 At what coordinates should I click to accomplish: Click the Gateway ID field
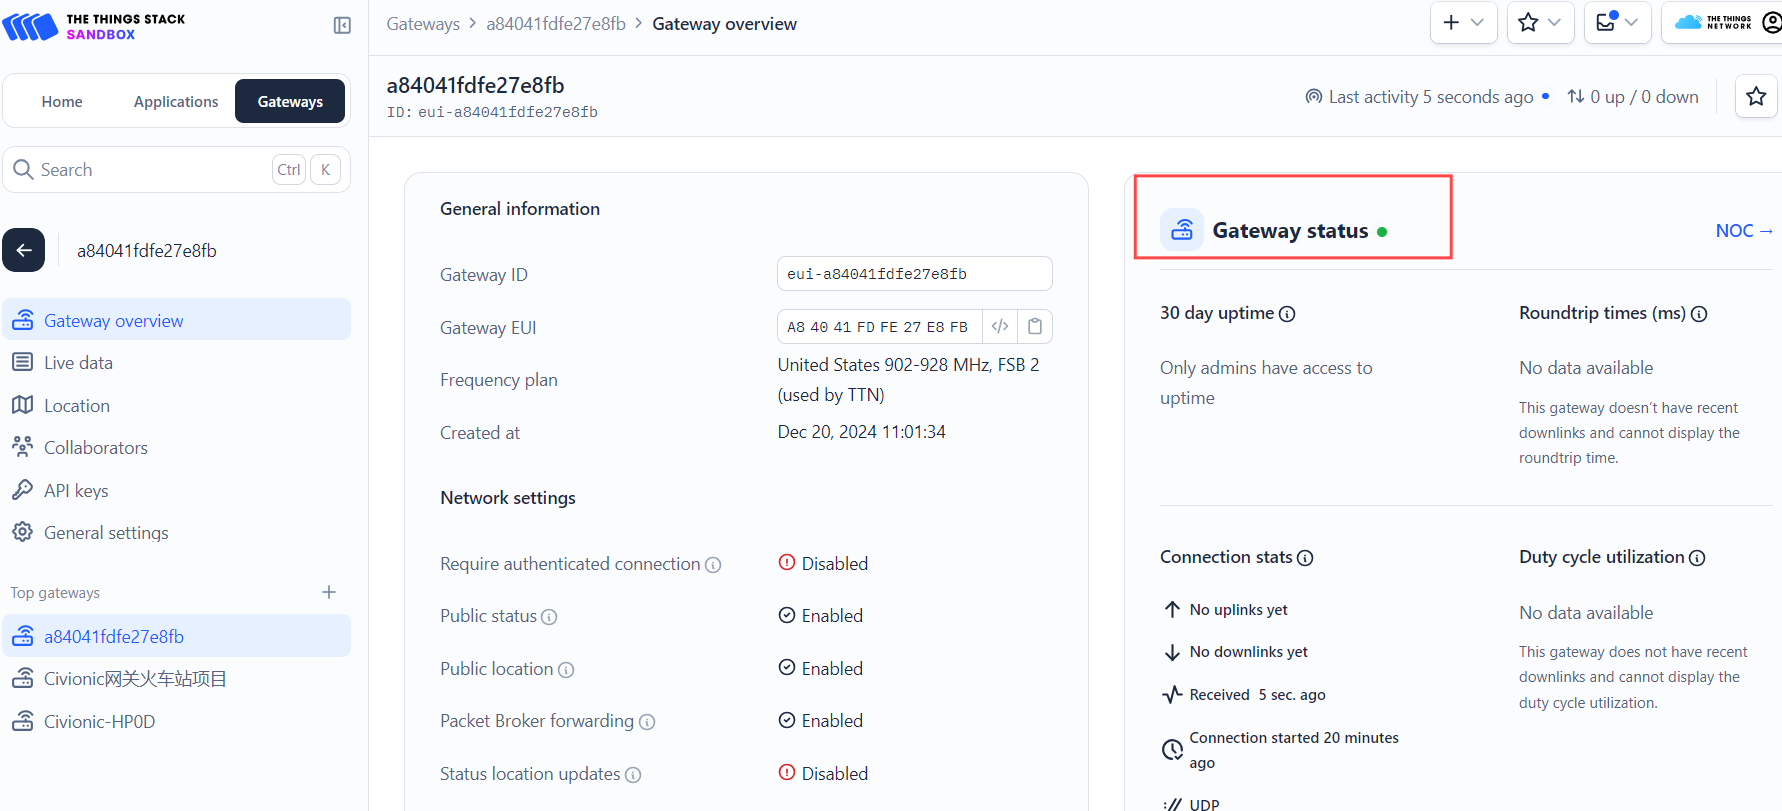[914, 274]
